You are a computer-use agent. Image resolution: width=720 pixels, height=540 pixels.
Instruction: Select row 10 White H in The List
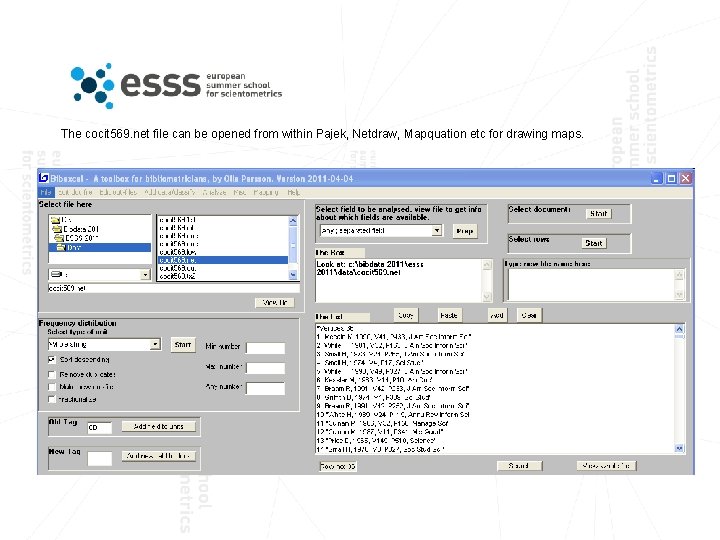coord(393,415)
